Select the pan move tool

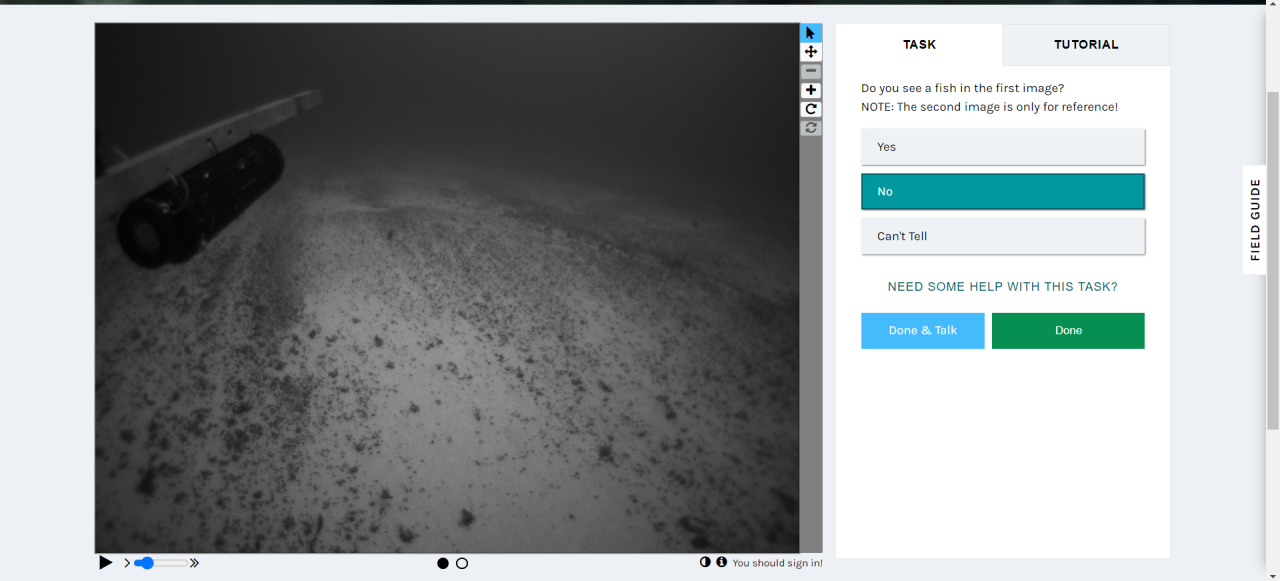[811, 52]
